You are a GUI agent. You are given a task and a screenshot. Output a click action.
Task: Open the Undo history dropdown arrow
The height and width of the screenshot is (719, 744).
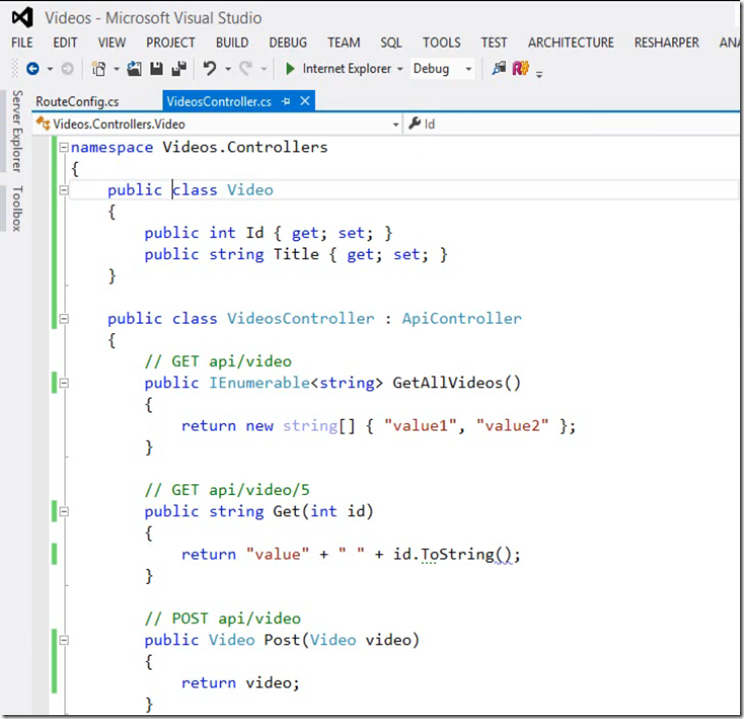[x=228, y=69]
